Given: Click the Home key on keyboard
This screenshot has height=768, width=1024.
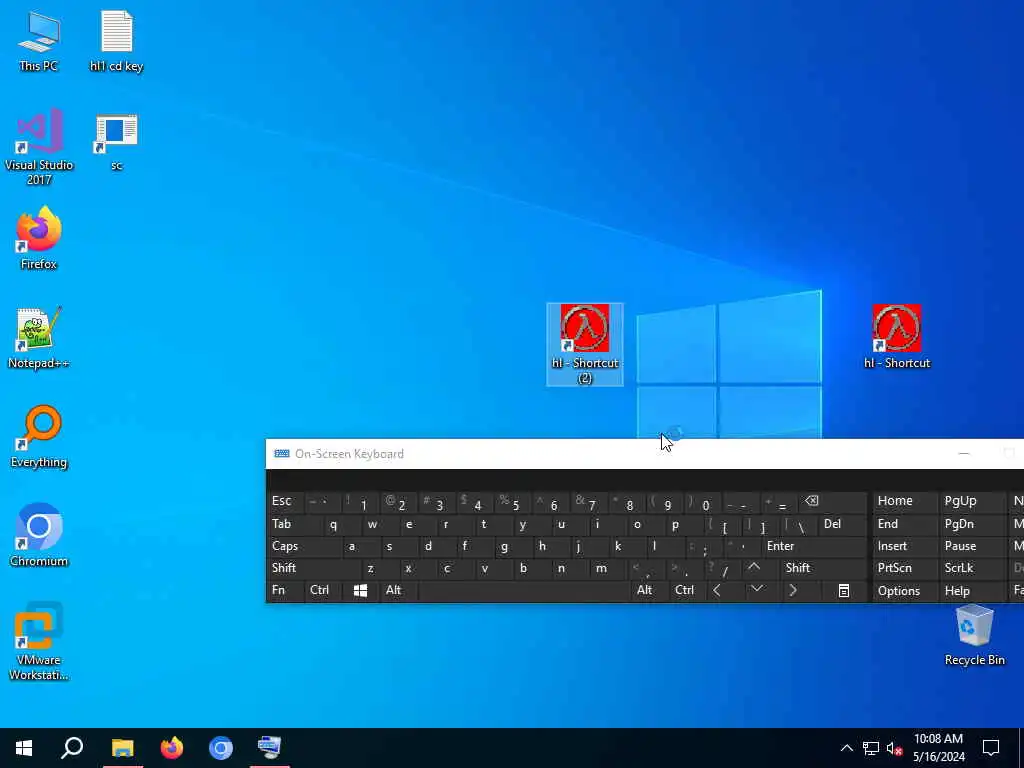Looking at the screenshot, I should [904, 501].
